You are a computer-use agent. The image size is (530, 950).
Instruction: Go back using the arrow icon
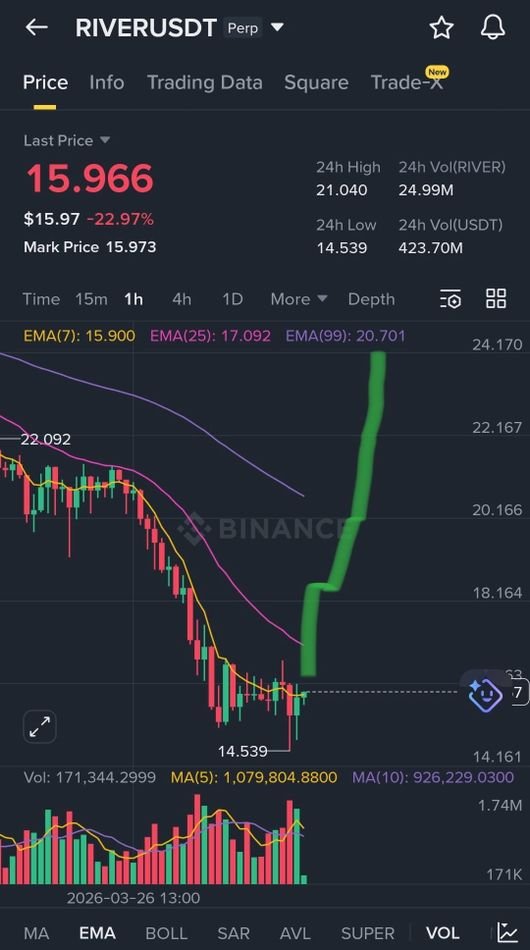tap(36, 27)
